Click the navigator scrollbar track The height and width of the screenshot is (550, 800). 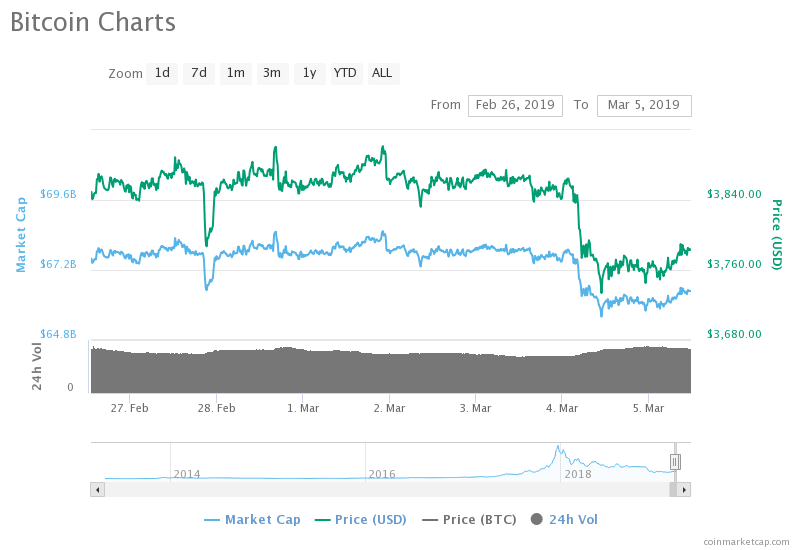point(380,489)
